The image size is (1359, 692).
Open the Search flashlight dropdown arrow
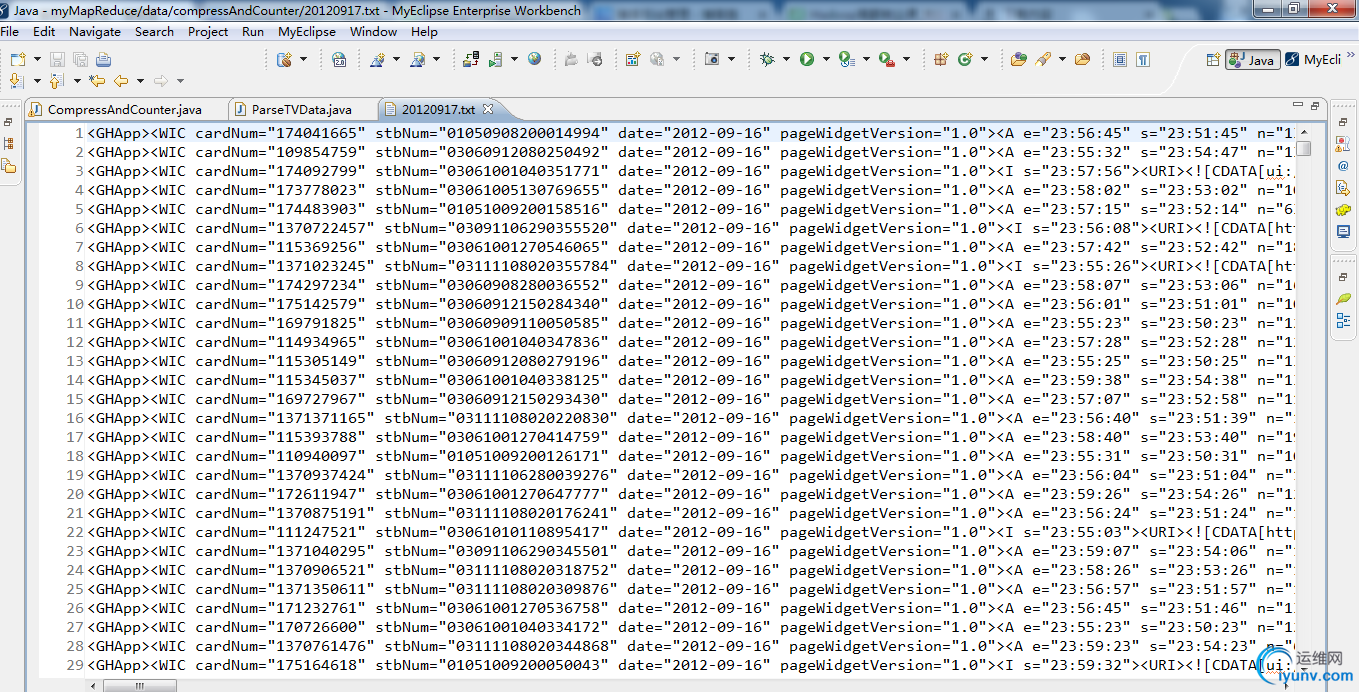1062,60
